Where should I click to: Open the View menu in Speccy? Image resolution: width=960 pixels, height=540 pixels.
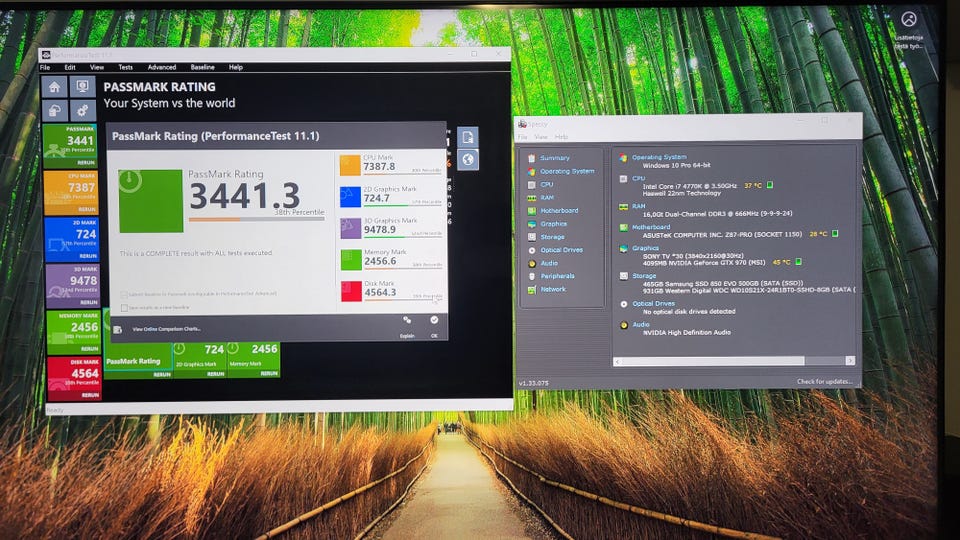(x=541, y=137)
